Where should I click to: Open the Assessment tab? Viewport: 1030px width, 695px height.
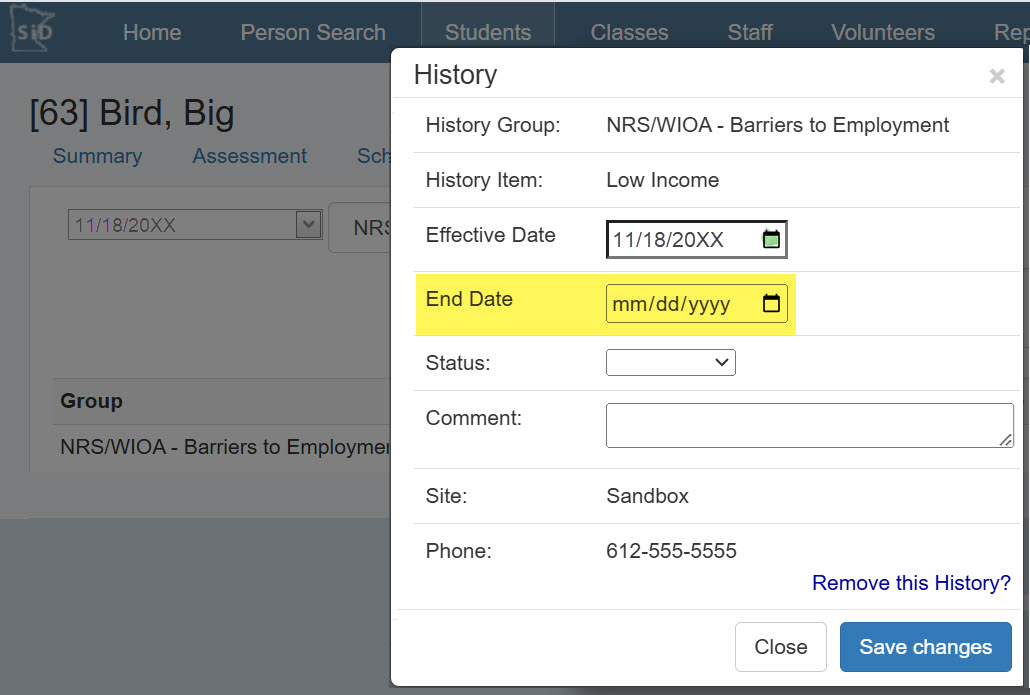pos(249,156)
